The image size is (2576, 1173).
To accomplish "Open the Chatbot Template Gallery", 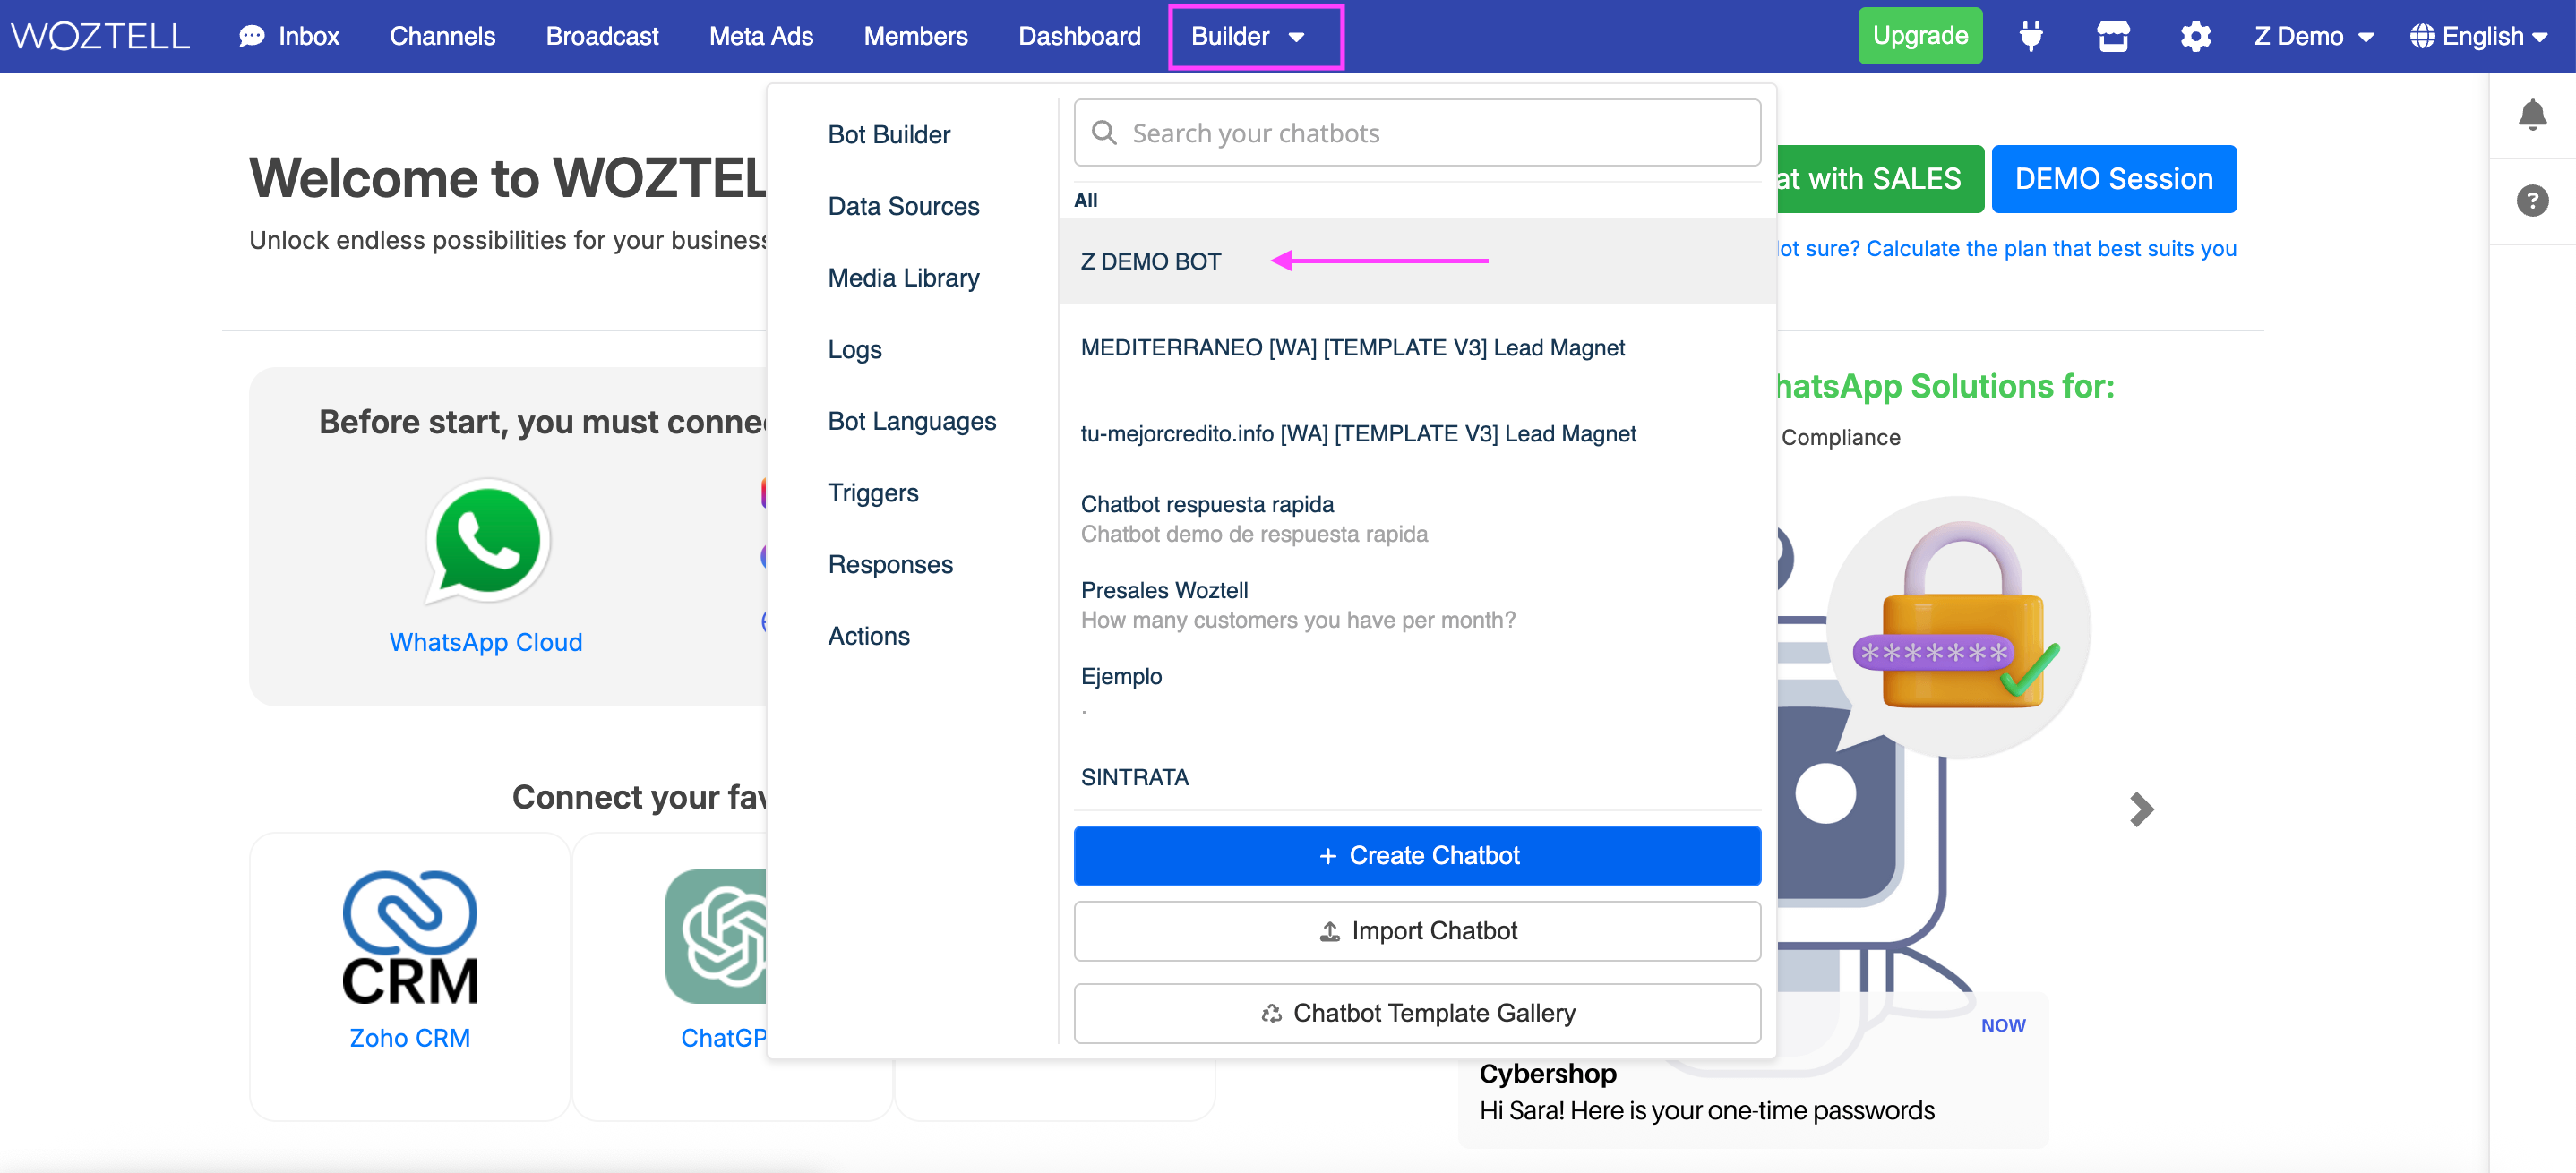I will [x=1417, y=1013].
